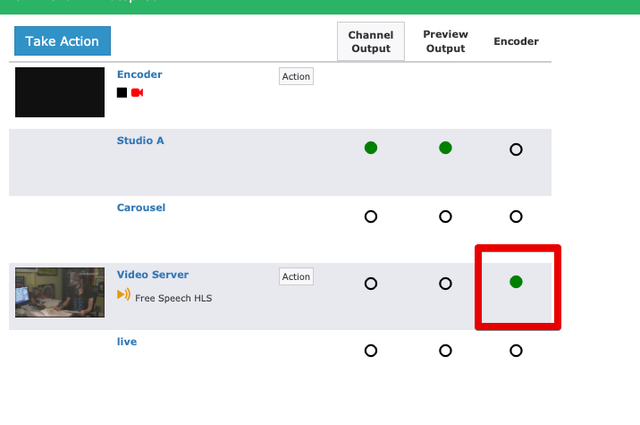This screenshot has width=640, height=425.
Task: Open the Action dropdown for Encoder
Action: 296,76
